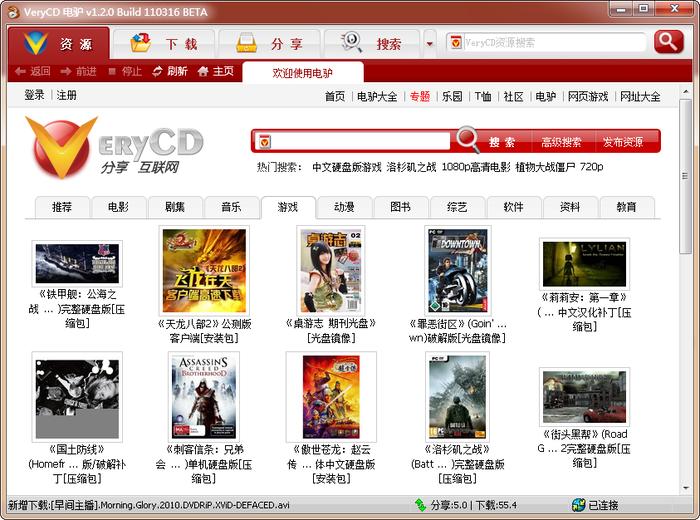Expand the dropdown arrow beside 搜索

point(429,44)
